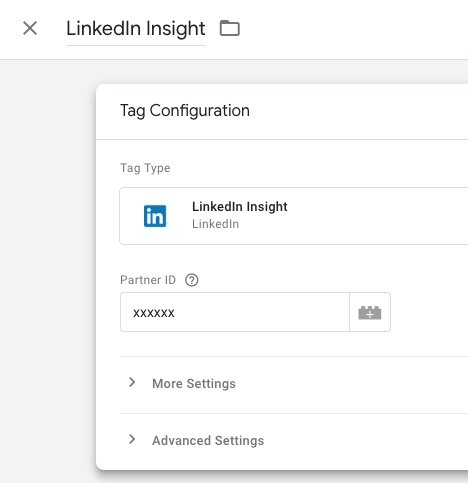Expand More Settings using its chevron arrow
Screen dimensions: 468x483
point(132,382)
